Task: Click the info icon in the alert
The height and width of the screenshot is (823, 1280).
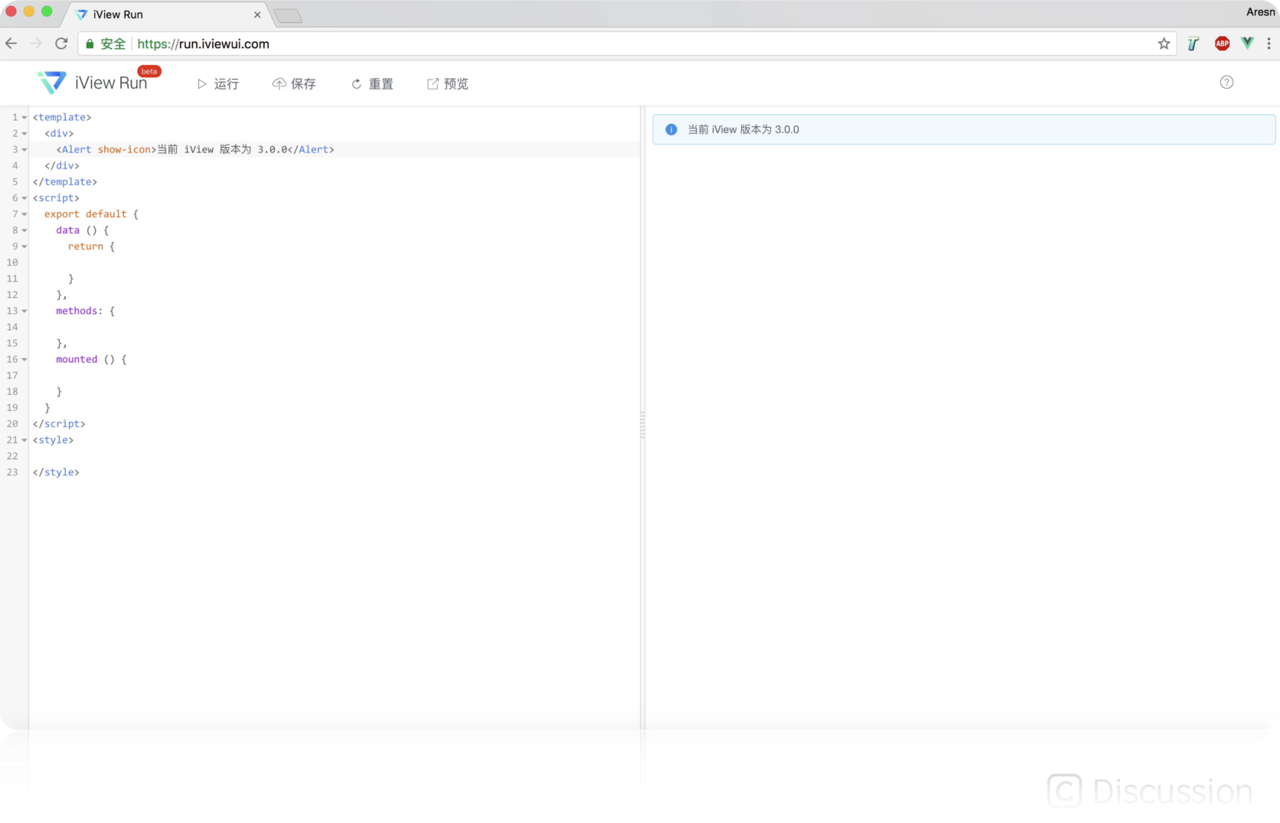Action: coord(671,129)
